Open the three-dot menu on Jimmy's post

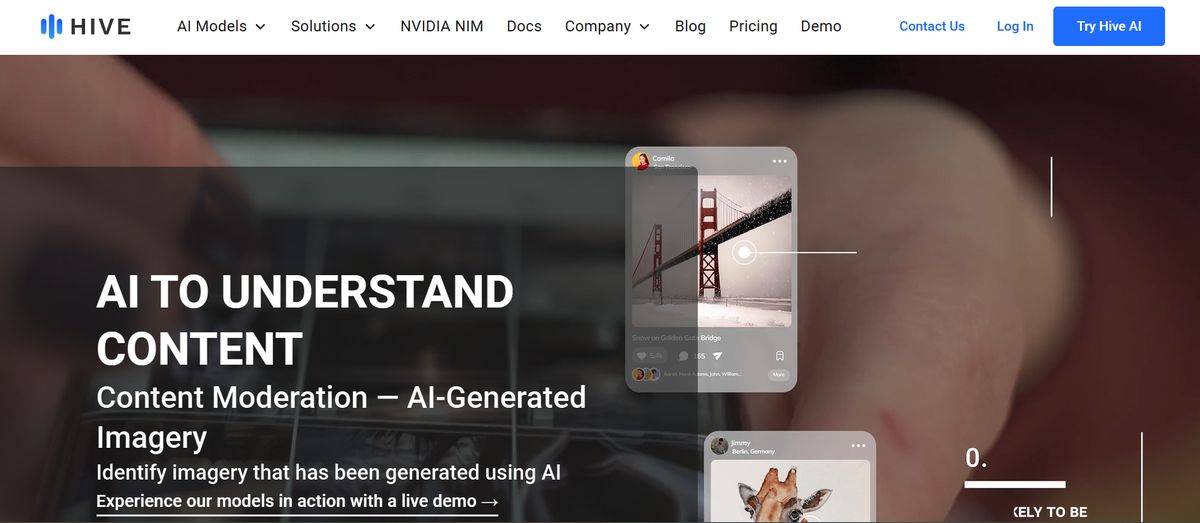click(858, 446)
